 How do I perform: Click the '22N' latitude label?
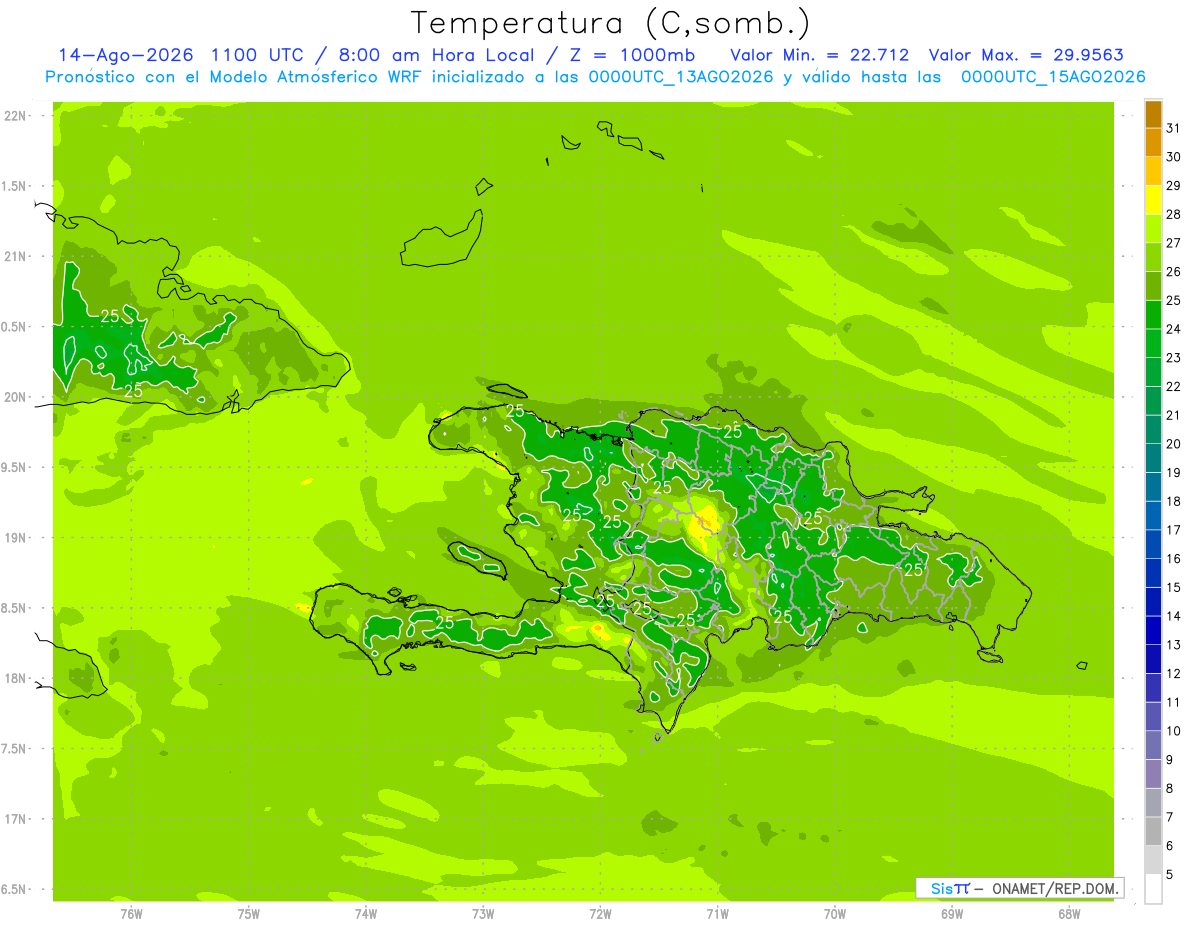pos(13,116)
